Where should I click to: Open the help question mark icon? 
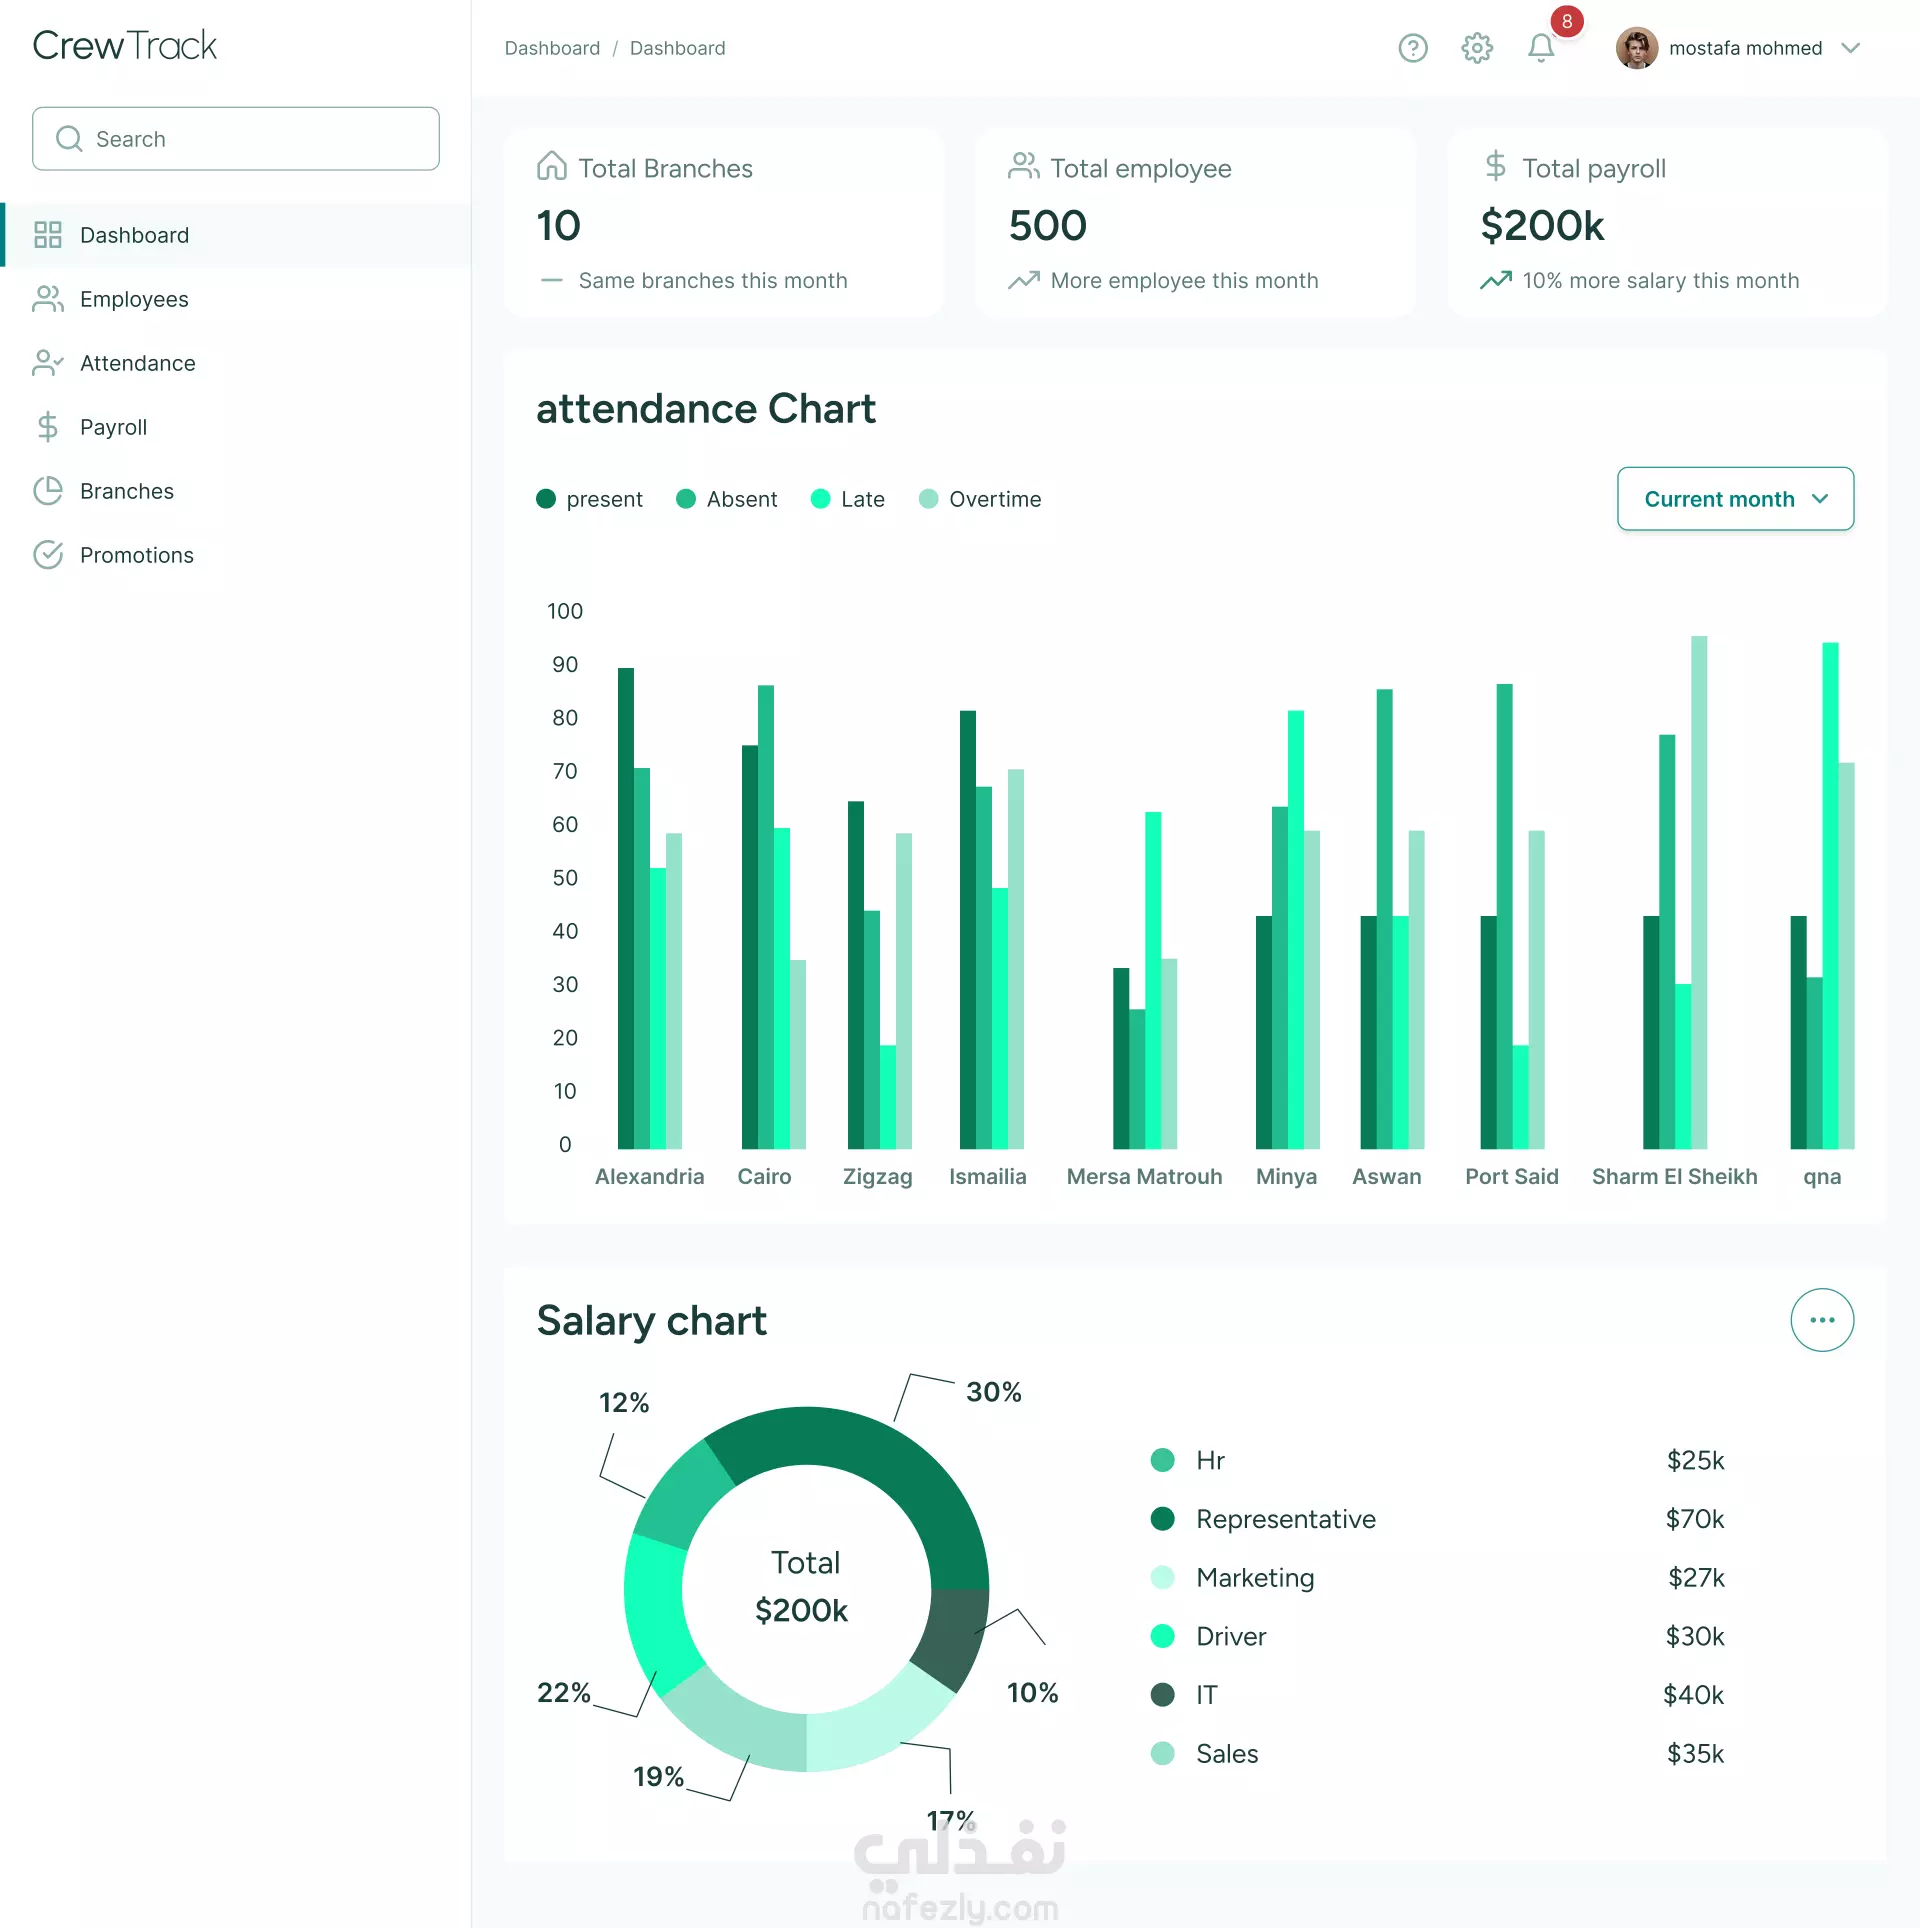pyautogui.click(x=1412, y=48)
